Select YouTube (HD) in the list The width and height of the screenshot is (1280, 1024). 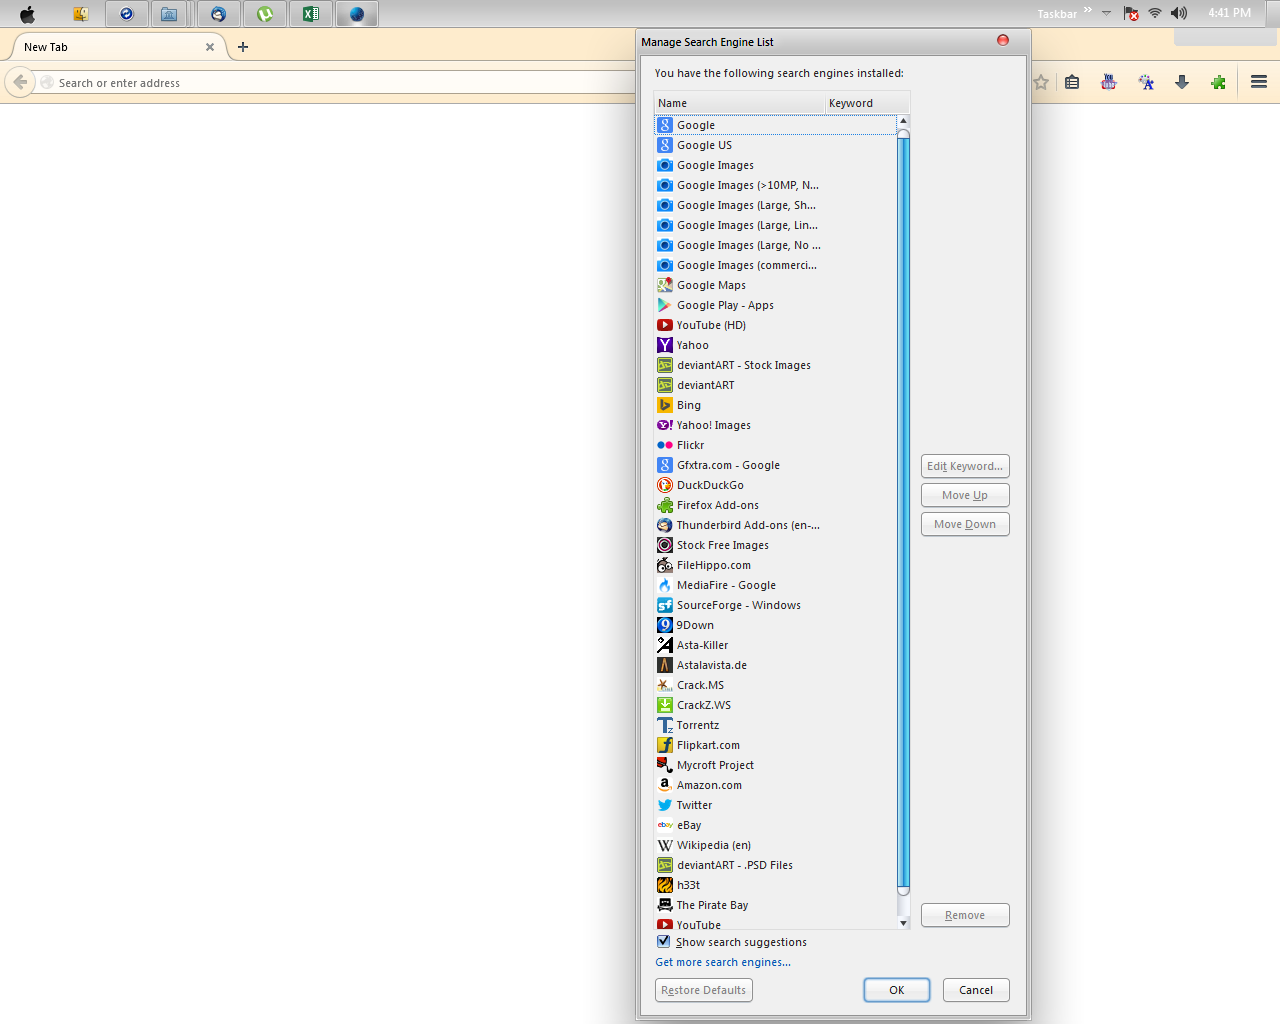(776, 325)
